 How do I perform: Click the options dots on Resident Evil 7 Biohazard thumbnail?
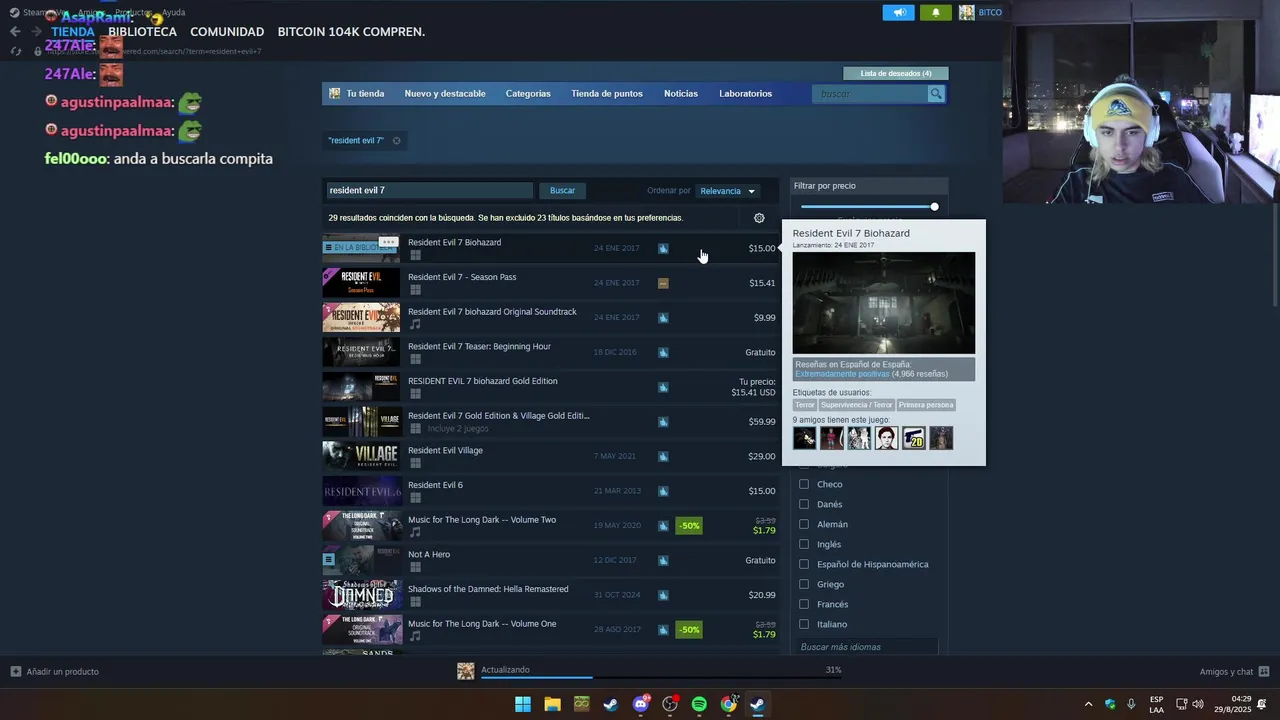point(388,241)
